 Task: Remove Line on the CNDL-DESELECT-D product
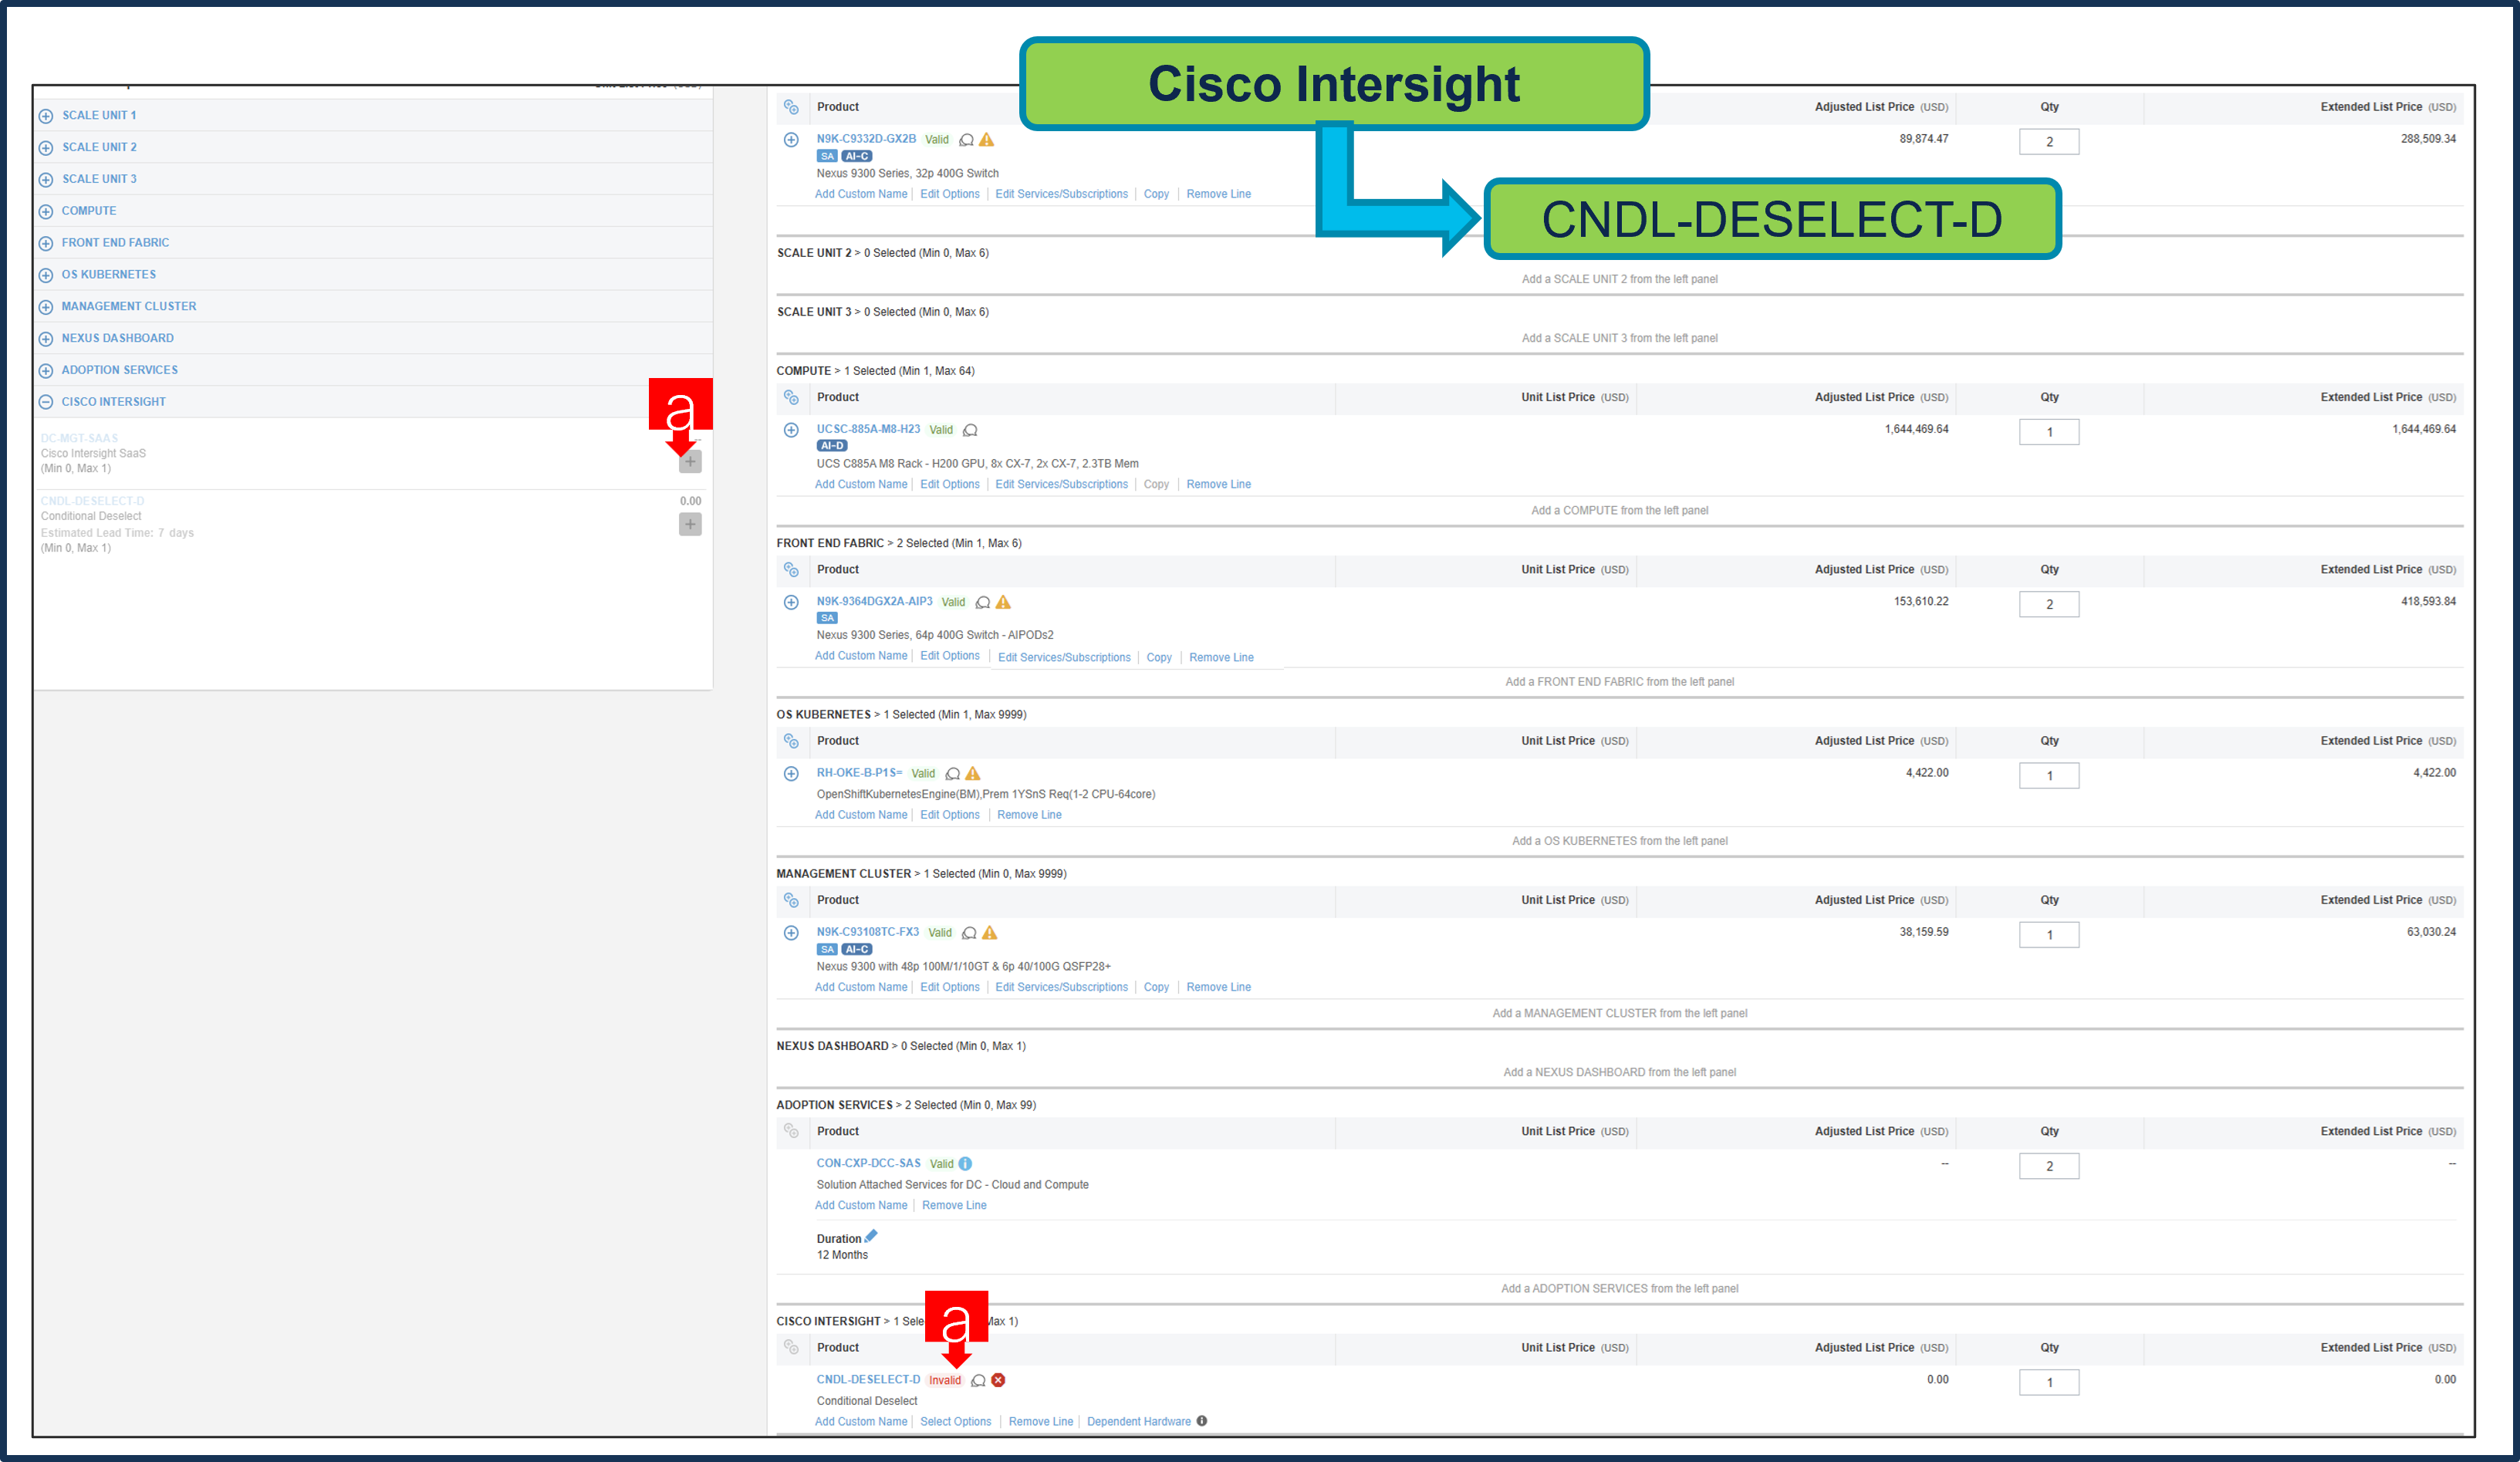[x=1040, y=1421]
